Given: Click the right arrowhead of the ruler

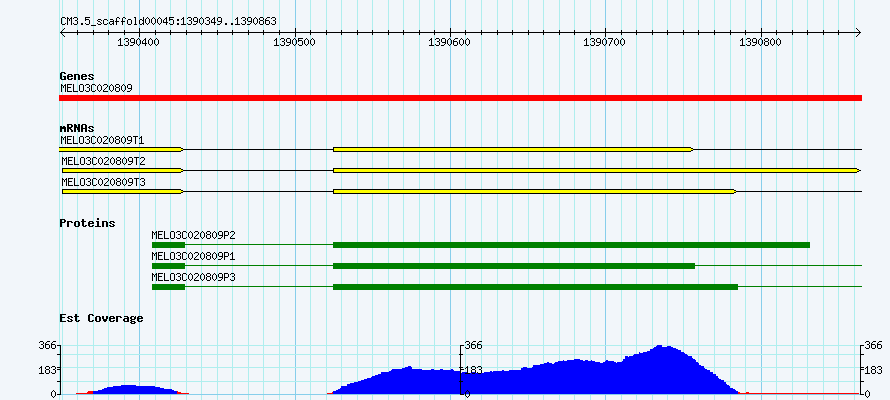Looking at the screenshot, I should (x=858, y=33).
